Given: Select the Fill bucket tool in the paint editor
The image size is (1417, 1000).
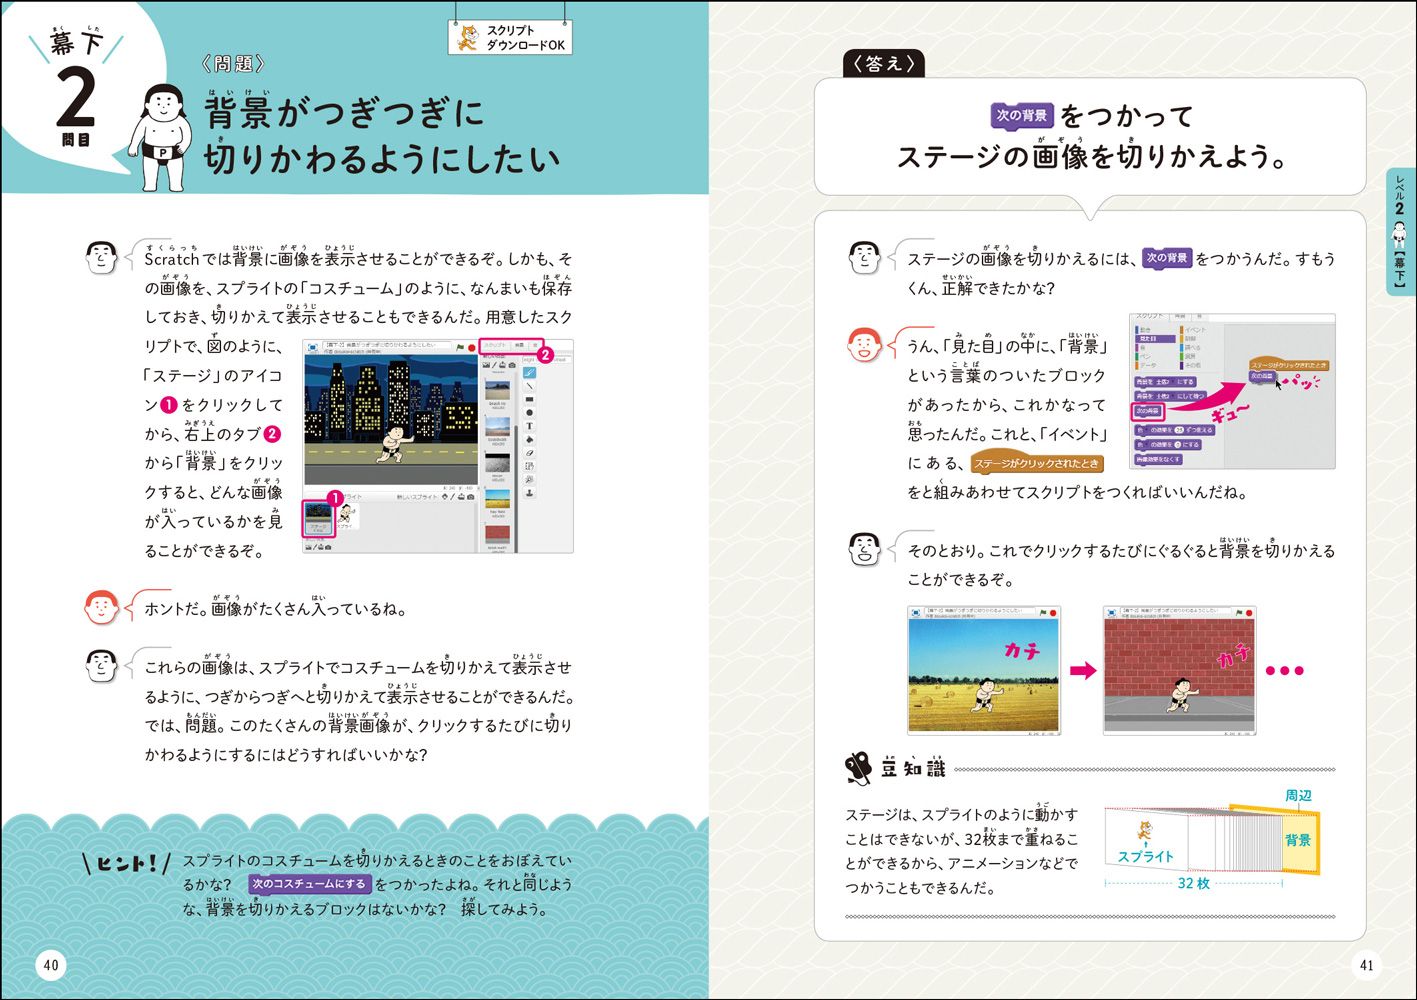Looking at the screenshot, I should click(x=529, y=439).
